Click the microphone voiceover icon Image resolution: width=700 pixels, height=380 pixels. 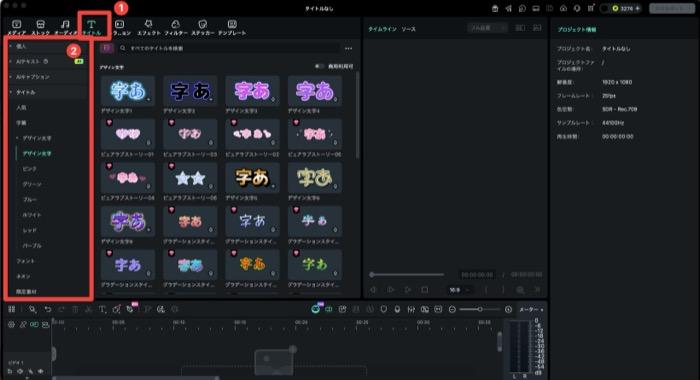coord(397,309)
